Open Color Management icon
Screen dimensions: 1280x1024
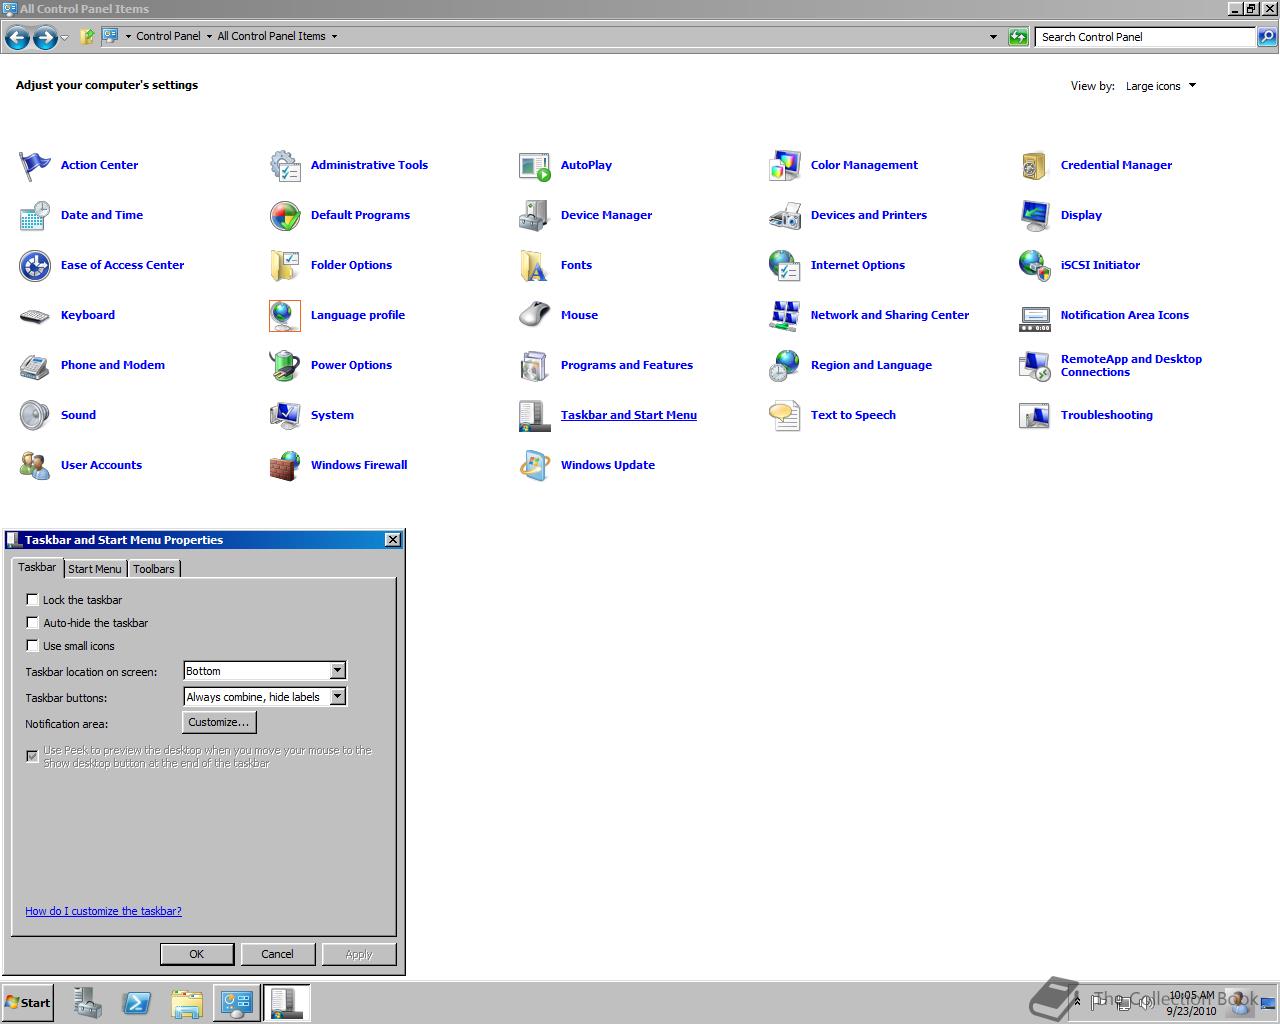[785, 165]
